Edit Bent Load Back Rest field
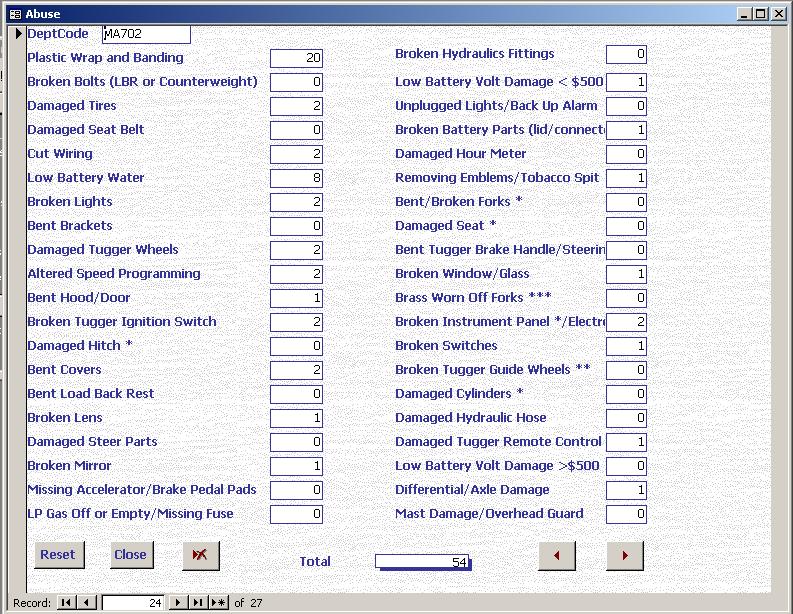 (x=296, y=394)
